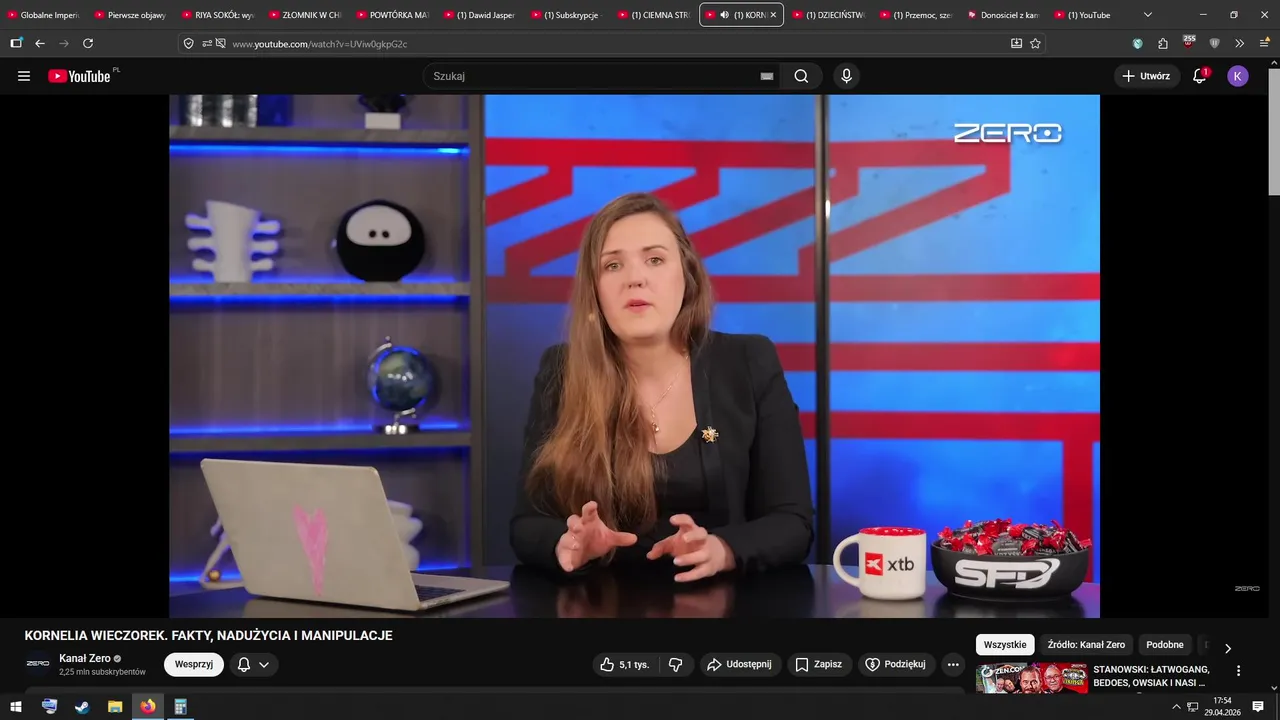Switch to DZIECIŃSTW tab
This screenshot has height=720, width=1280.
827,15
